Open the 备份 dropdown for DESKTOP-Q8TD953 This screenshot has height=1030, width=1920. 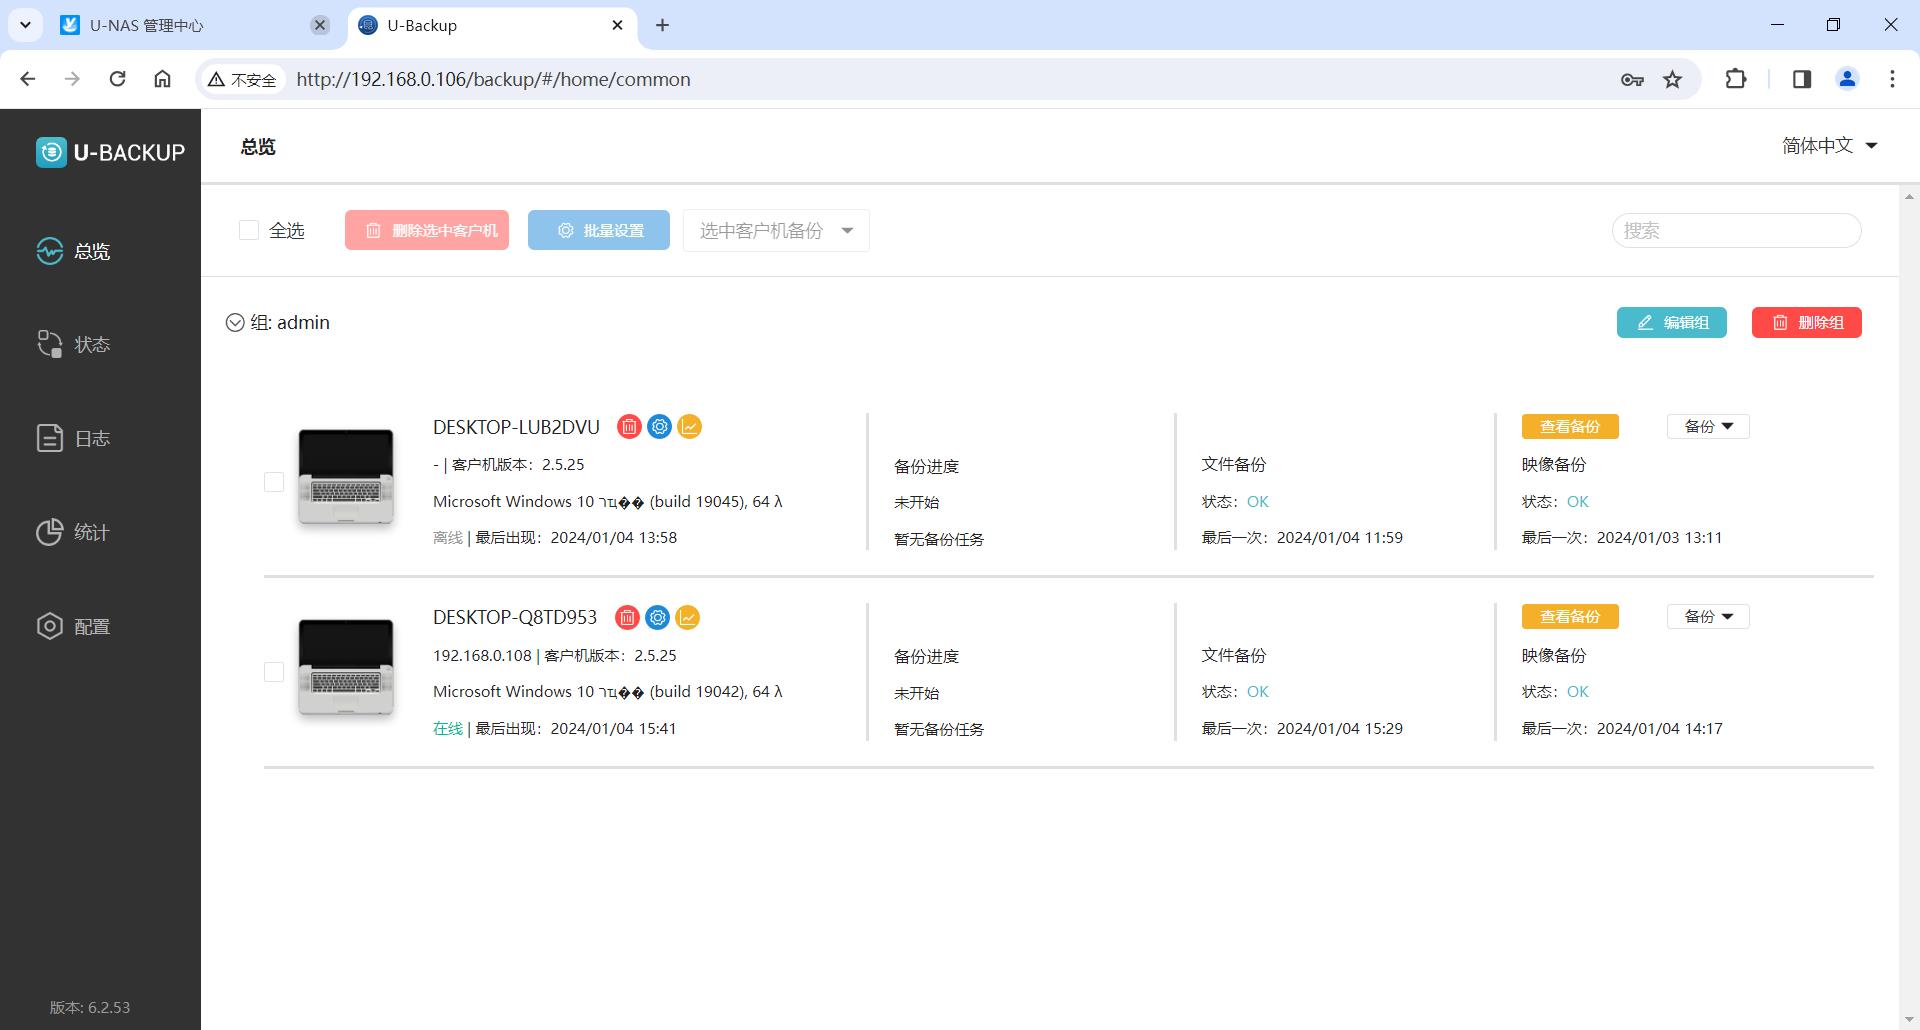tap(1707, 616)
